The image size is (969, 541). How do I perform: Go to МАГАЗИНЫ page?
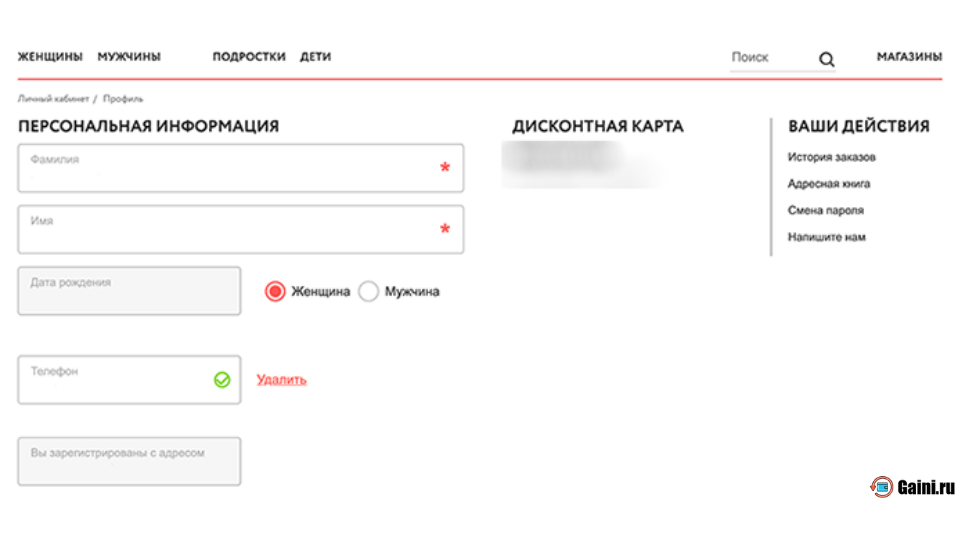coord(909,57)
